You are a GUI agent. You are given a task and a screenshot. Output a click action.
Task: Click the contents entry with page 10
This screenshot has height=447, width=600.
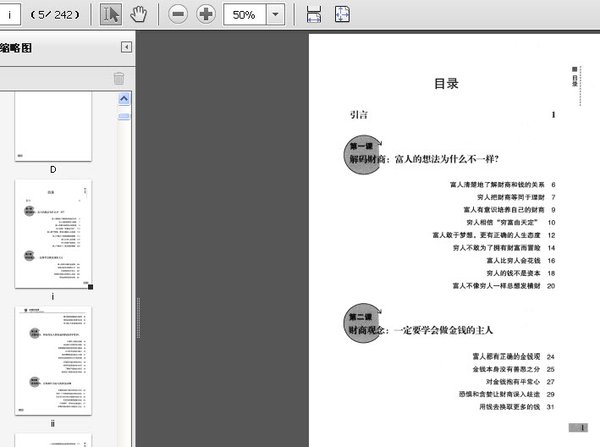click(511, 222)
